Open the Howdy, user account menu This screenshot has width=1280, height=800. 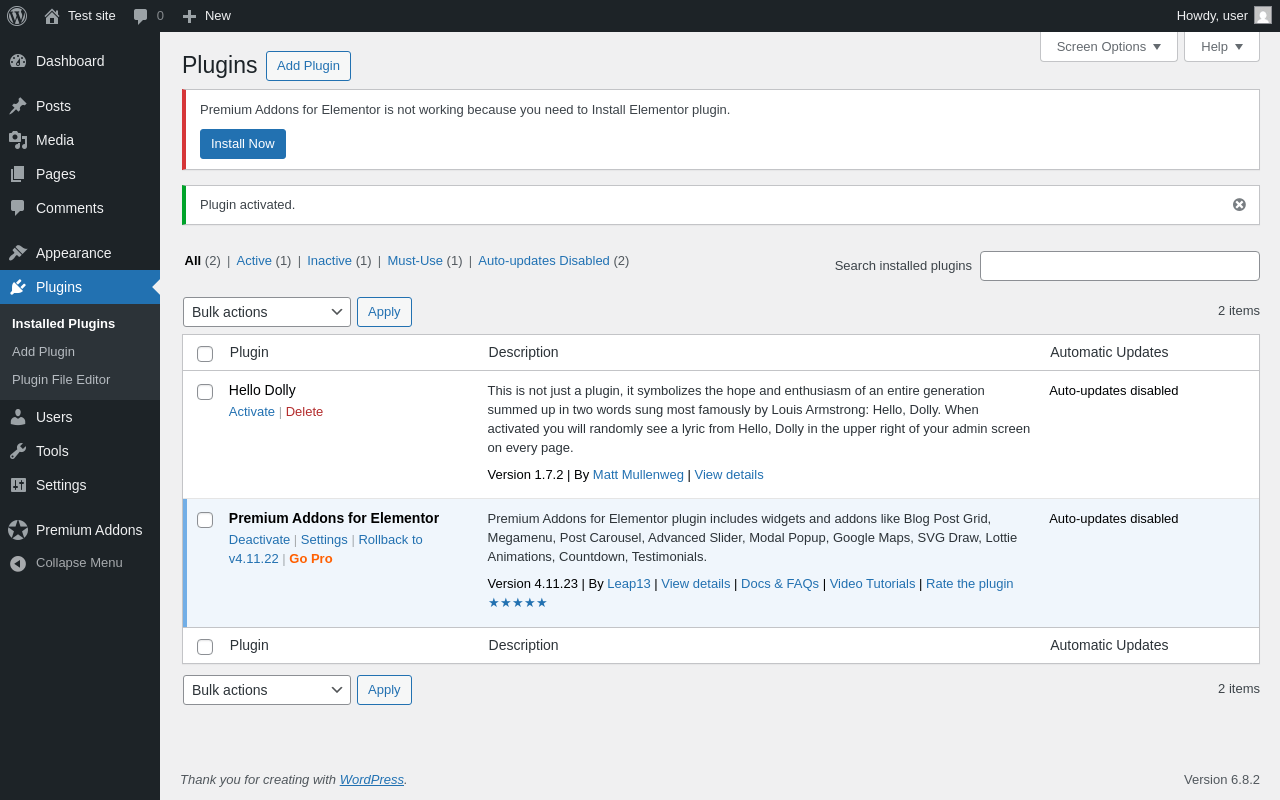tap(1224, 16)
